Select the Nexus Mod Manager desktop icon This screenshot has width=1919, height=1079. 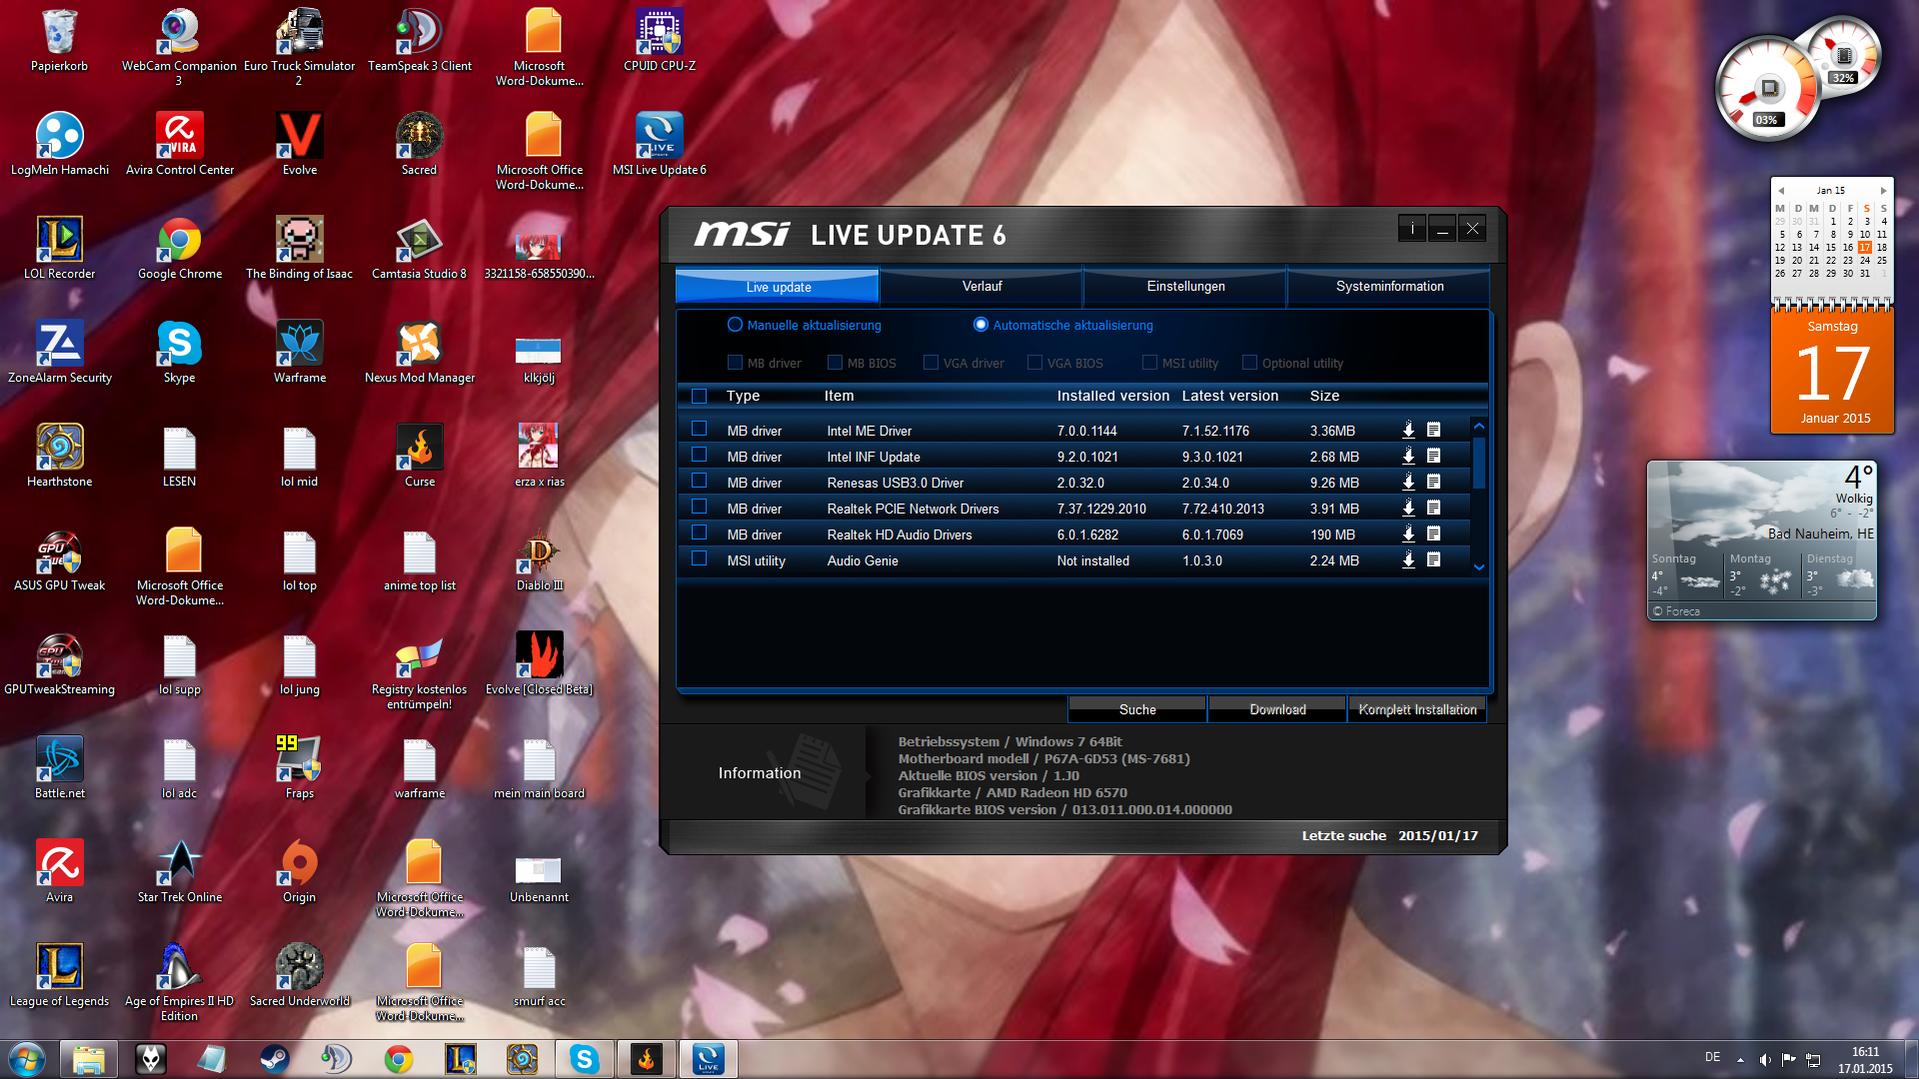[419, 352]
